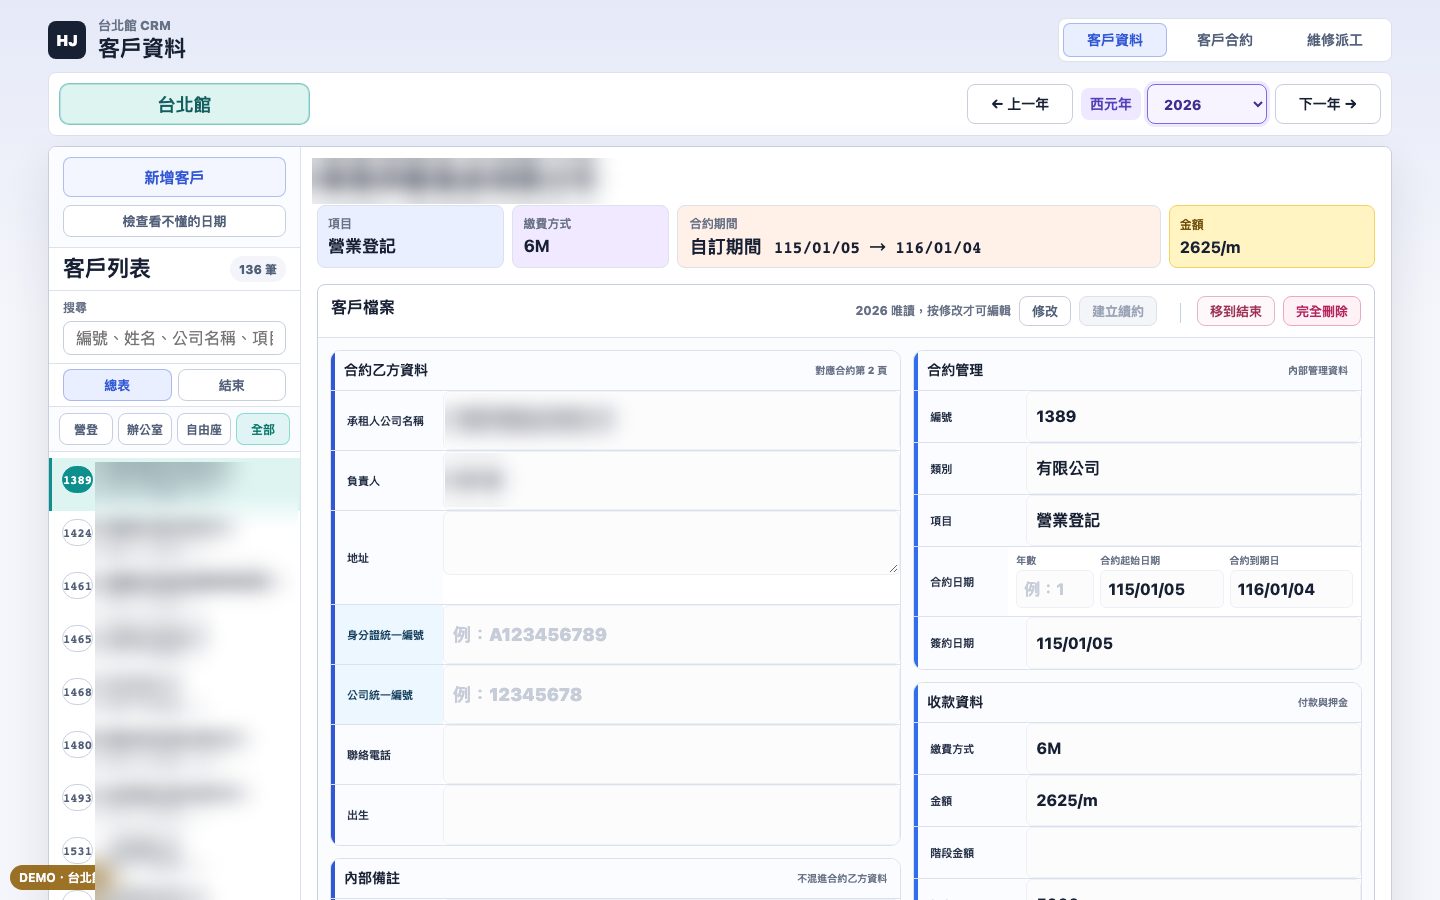Show 全部 customers filter

pos(263,429)
